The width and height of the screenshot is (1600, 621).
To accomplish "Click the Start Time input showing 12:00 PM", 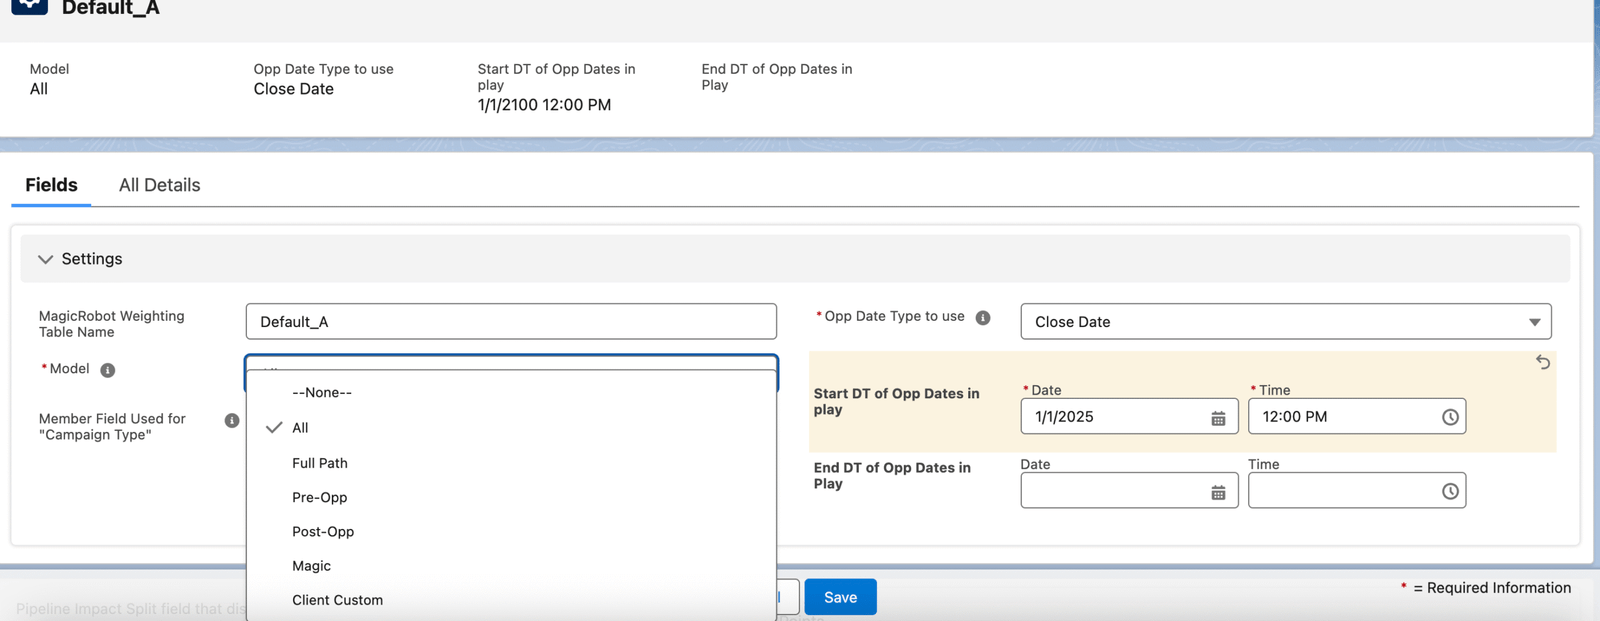I will coord(1357,417).
